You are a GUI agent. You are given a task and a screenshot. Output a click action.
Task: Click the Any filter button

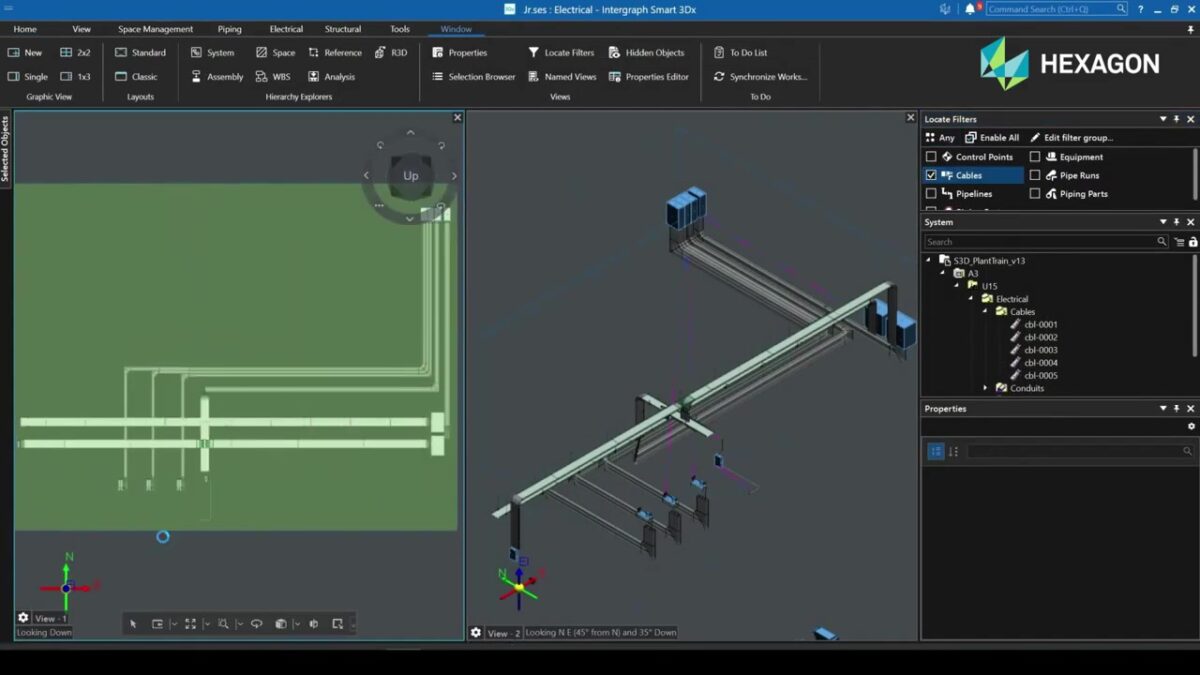(940, 138)
